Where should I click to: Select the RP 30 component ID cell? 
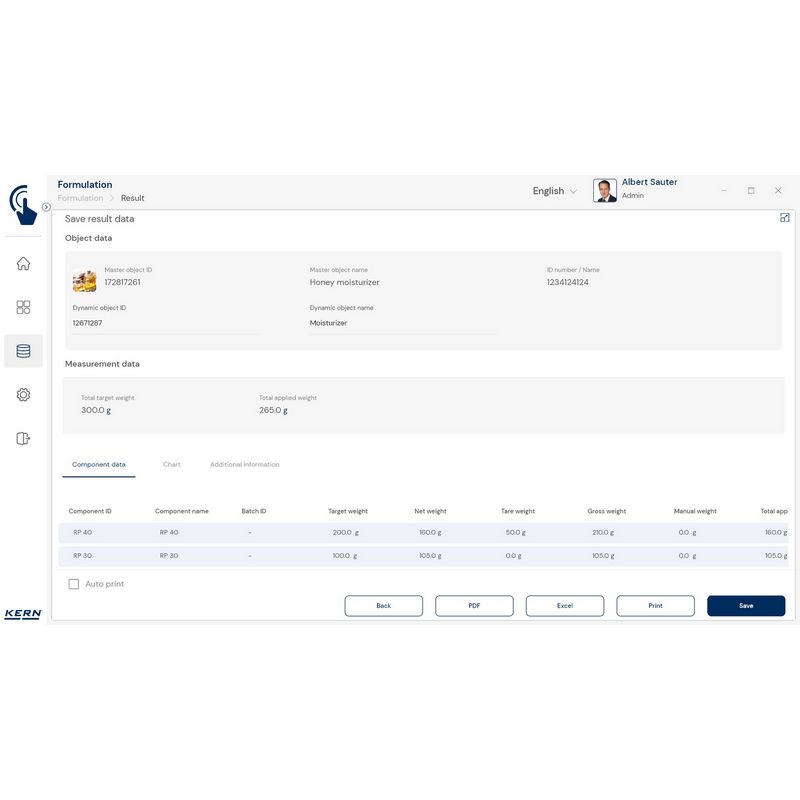pos(83,556)
